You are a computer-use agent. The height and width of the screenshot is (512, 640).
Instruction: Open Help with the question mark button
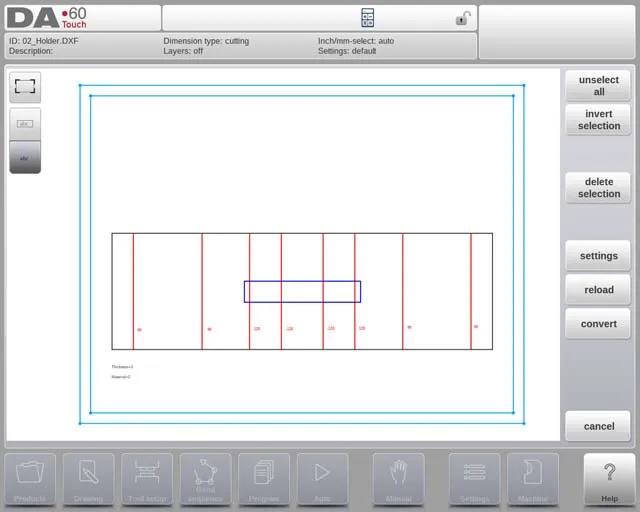[x=609, y=478]
